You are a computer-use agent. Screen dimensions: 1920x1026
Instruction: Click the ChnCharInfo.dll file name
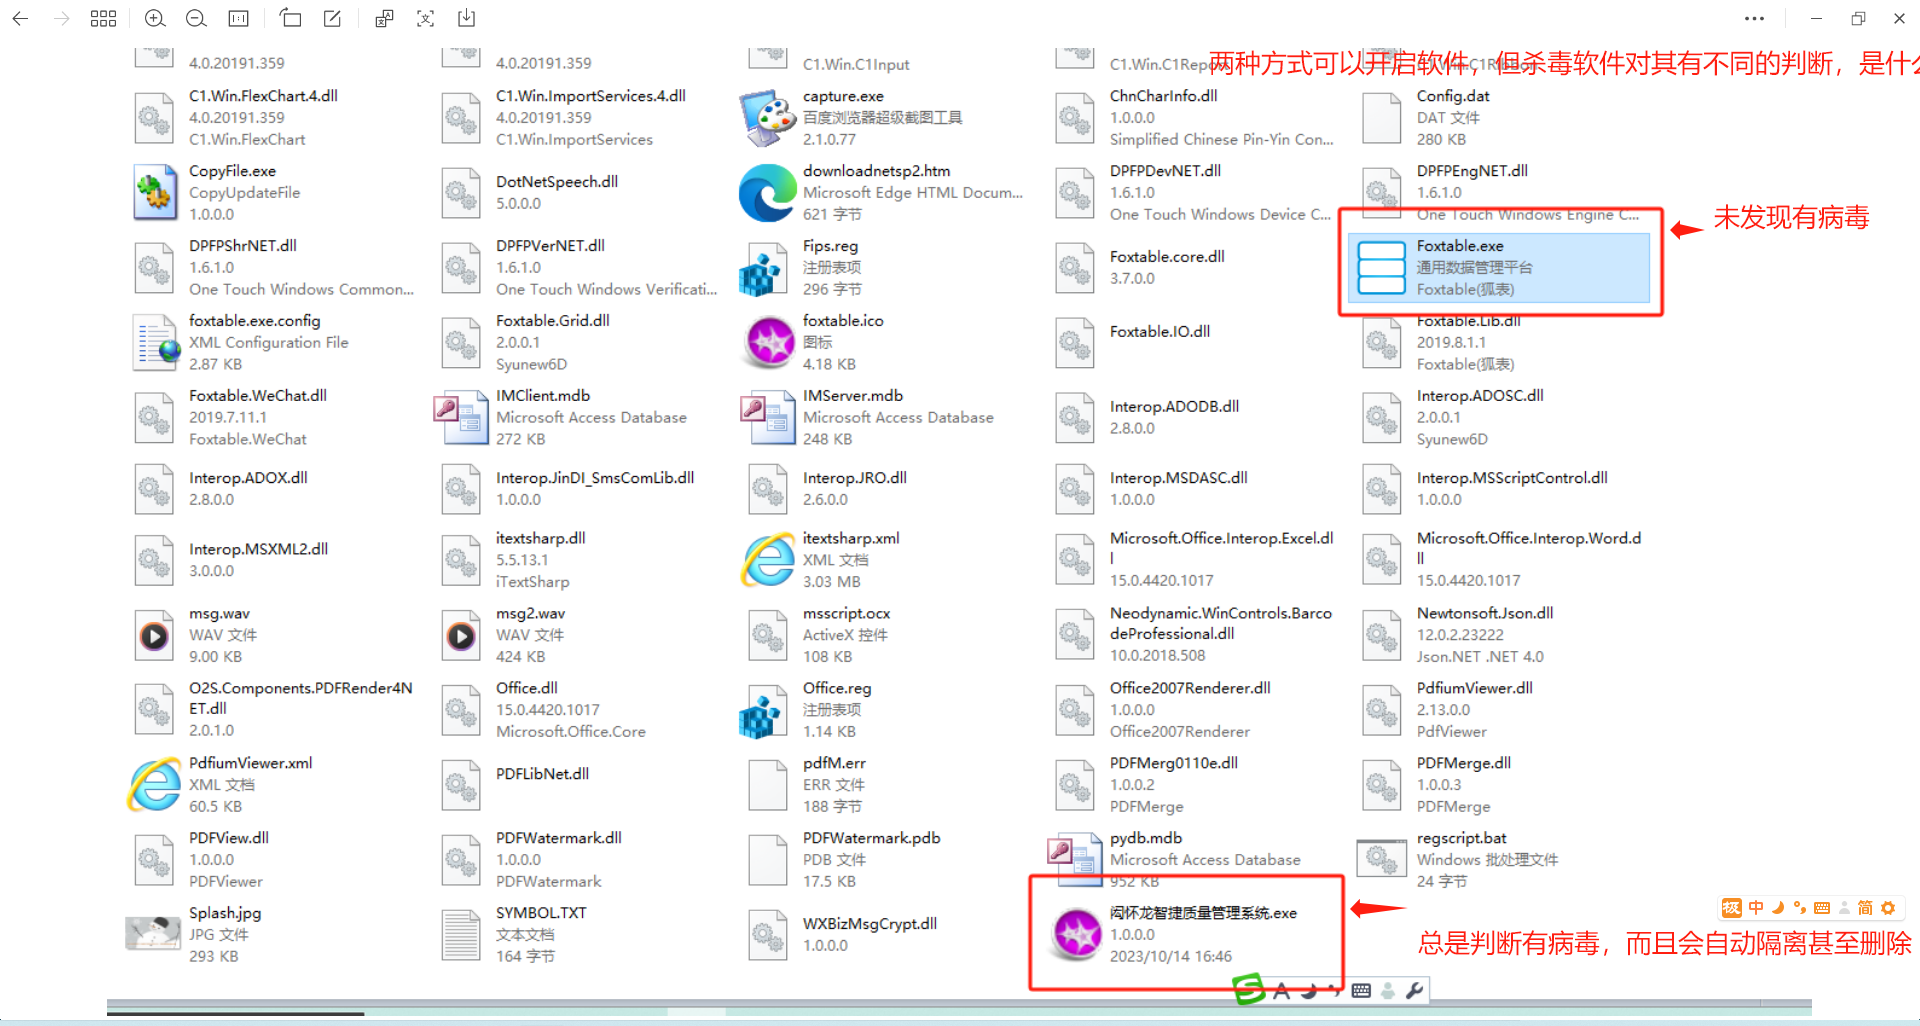1163,96
